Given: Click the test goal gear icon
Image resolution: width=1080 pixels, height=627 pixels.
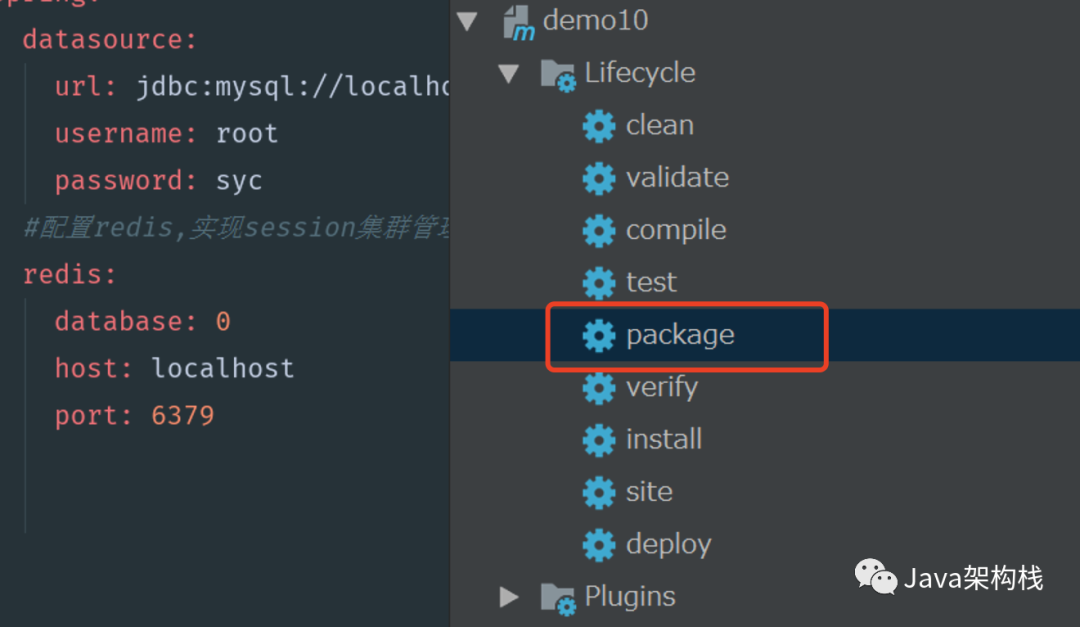Looking at the screenshot, I should coord(598,283).
